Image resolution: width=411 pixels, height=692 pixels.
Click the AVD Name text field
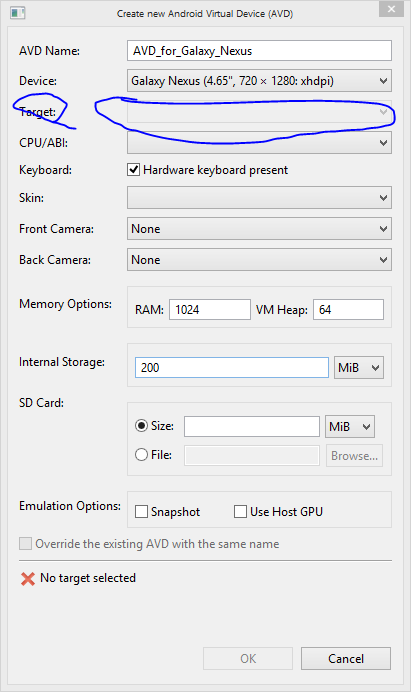(x=259, y=51)
